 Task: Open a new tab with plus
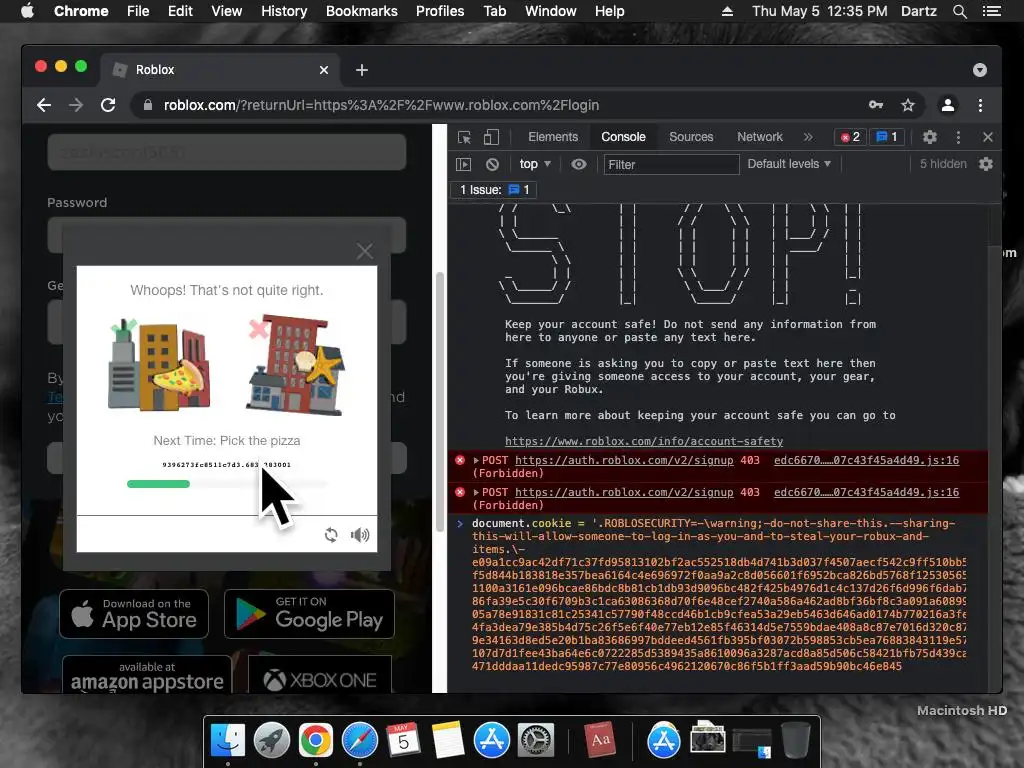click(362, 70)
